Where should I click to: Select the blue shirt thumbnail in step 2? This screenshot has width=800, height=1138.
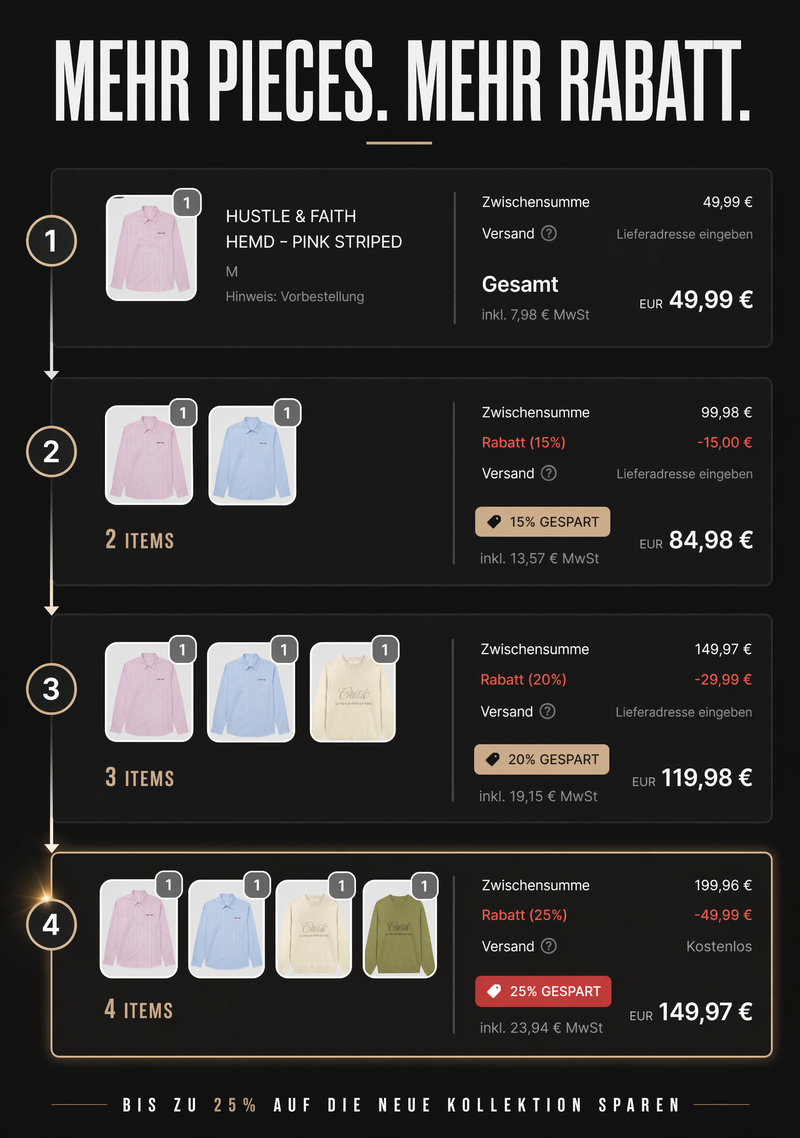pyautogui.click(x=253, y=454)
